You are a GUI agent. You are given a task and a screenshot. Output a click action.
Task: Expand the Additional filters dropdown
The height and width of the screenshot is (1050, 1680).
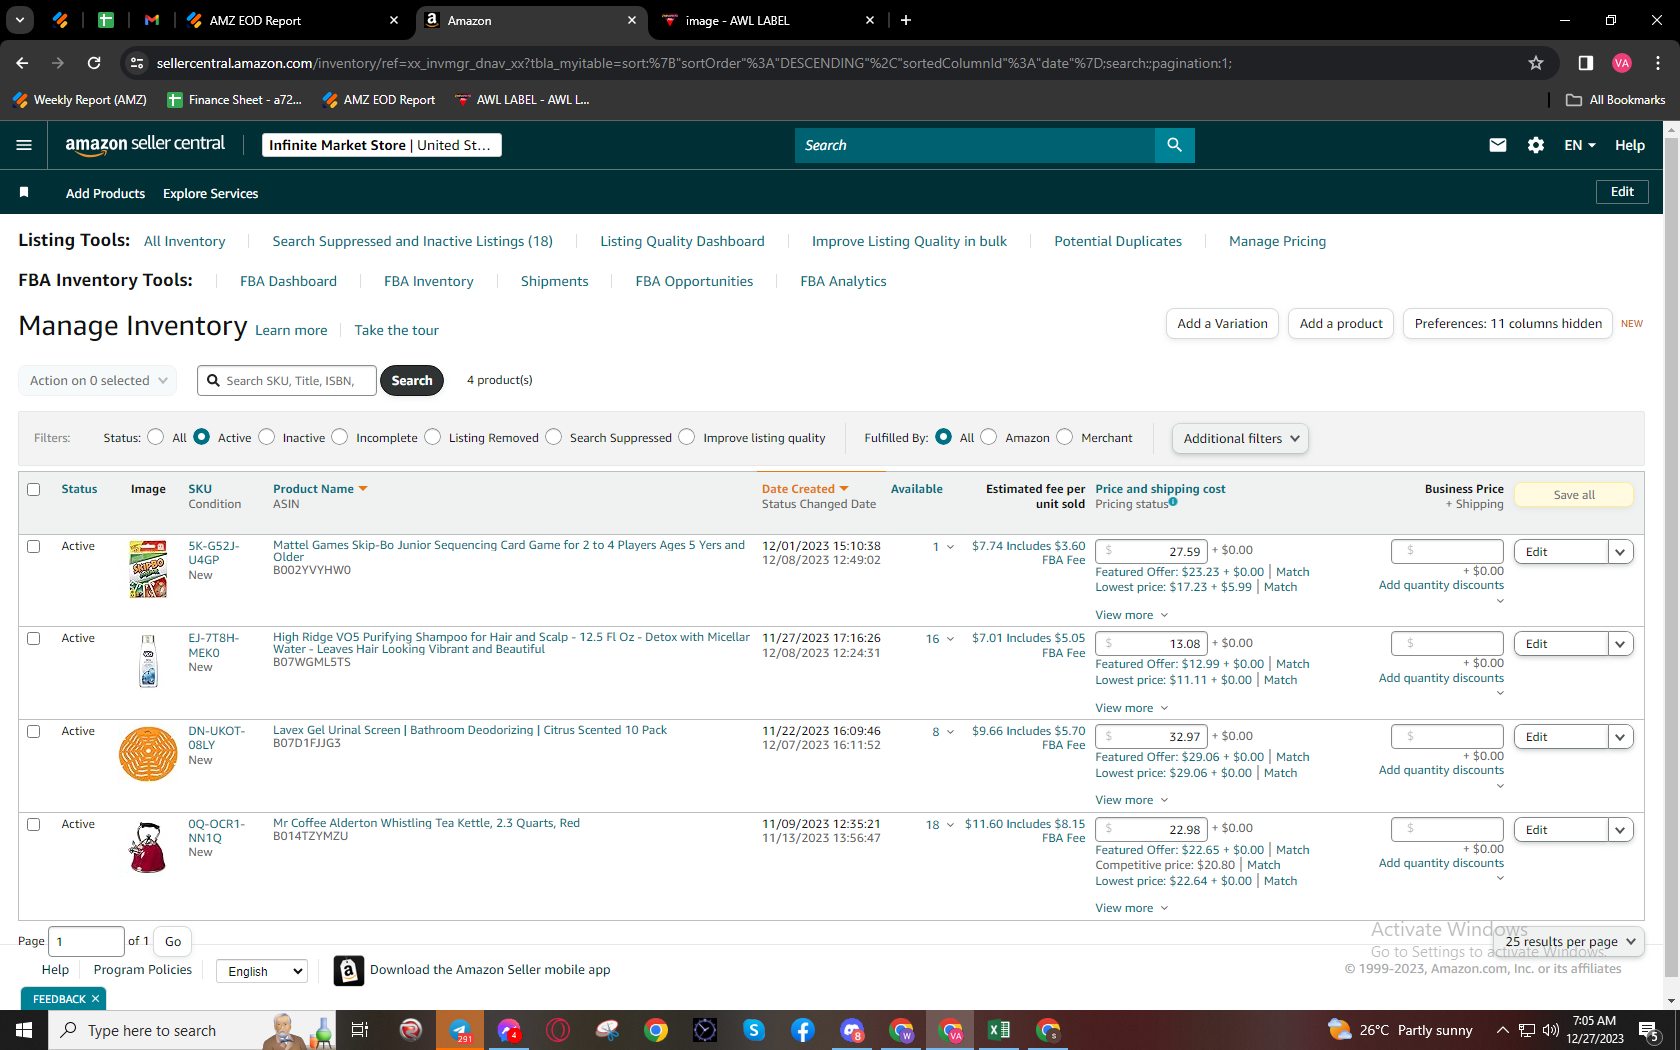pos(1241,438)
